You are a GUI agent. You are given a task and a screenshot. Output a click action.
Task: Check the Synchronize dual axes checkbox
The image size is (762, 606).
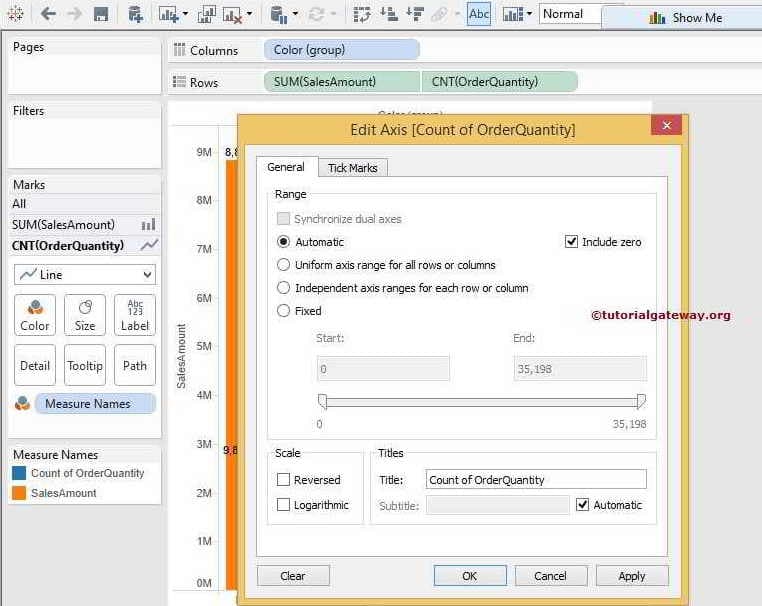tap(283, 219)
